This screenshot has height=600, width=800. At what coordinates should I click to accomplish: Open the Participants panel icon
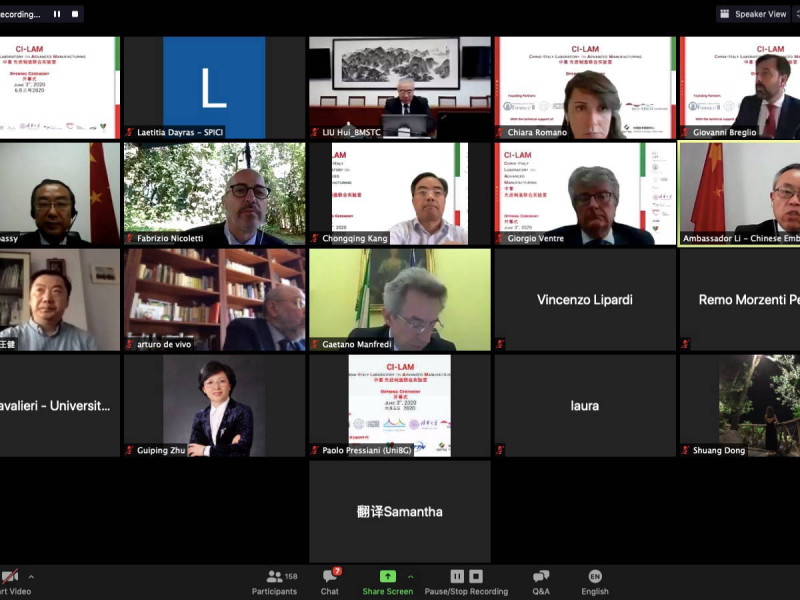[274, 577]
